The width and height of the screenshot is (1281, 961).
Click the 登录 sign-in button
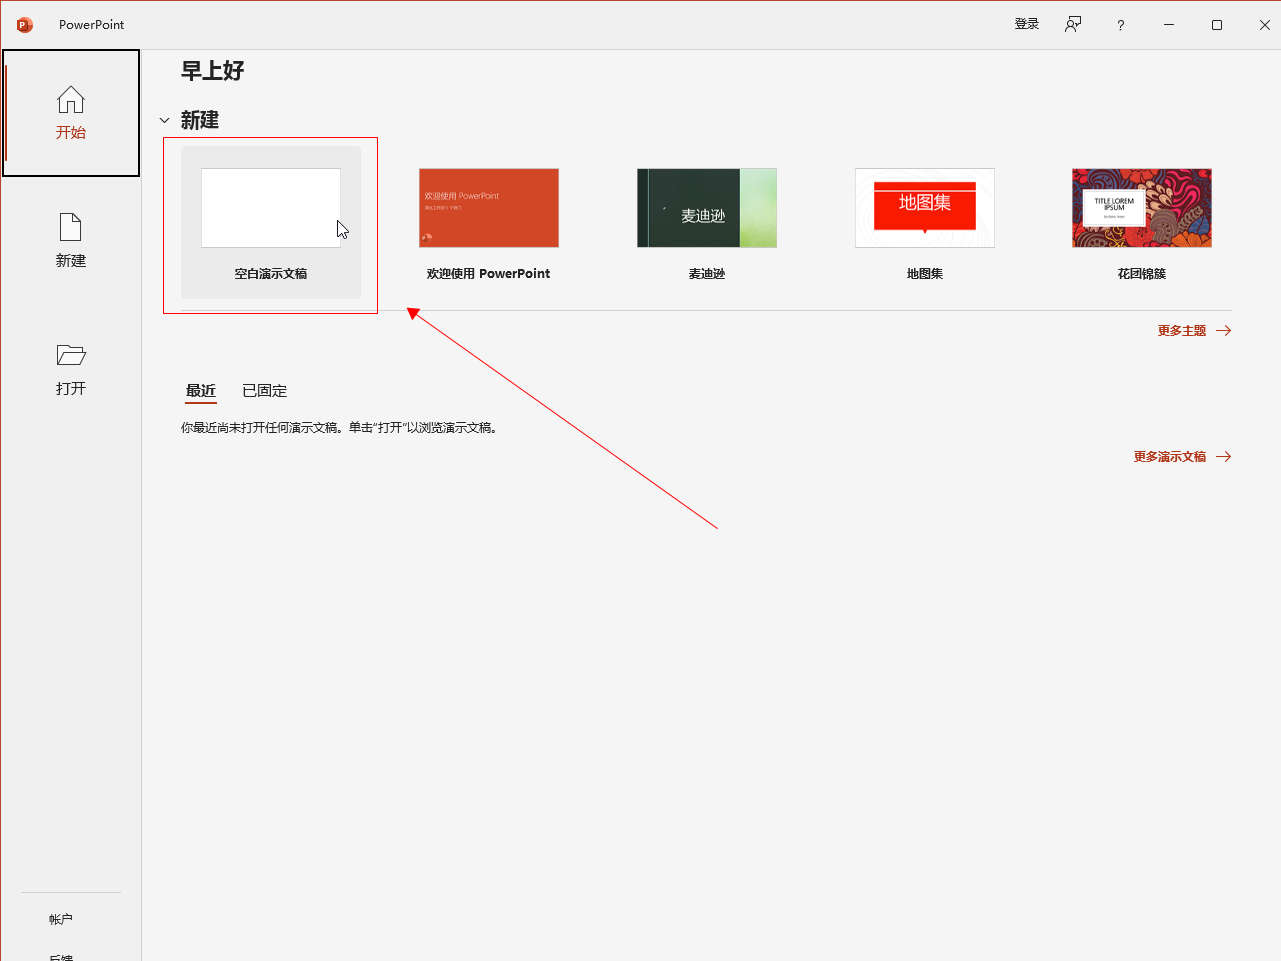tap(1027, 25)
